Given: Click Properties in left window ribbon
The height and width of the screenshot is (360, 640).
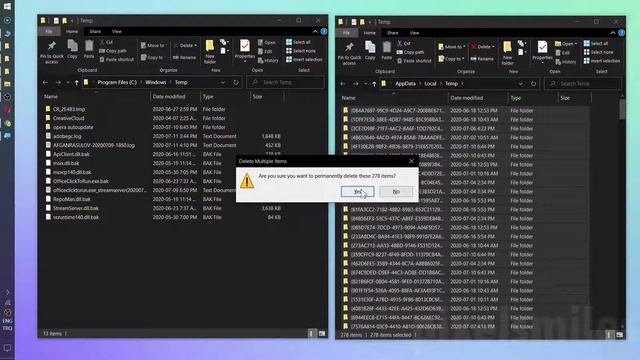Looking at the screenshot, I should [244, 50].
